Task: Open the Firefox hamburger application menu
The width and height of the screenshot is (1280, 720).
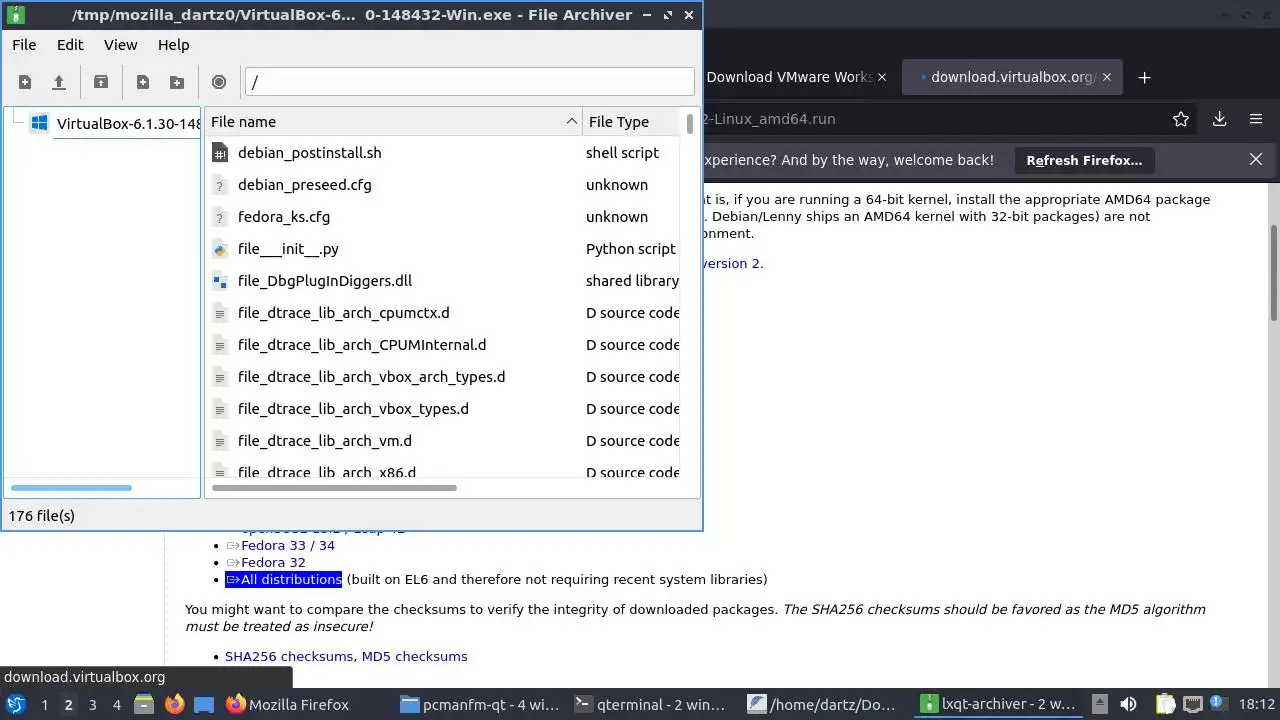Action: tap(1256, 119)
